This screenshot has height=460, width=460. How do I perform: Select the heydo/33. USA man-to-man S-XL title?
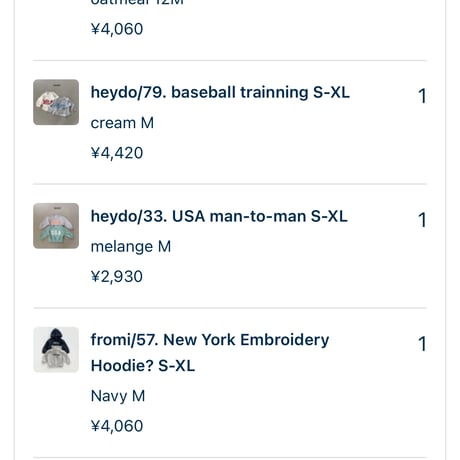219,216
